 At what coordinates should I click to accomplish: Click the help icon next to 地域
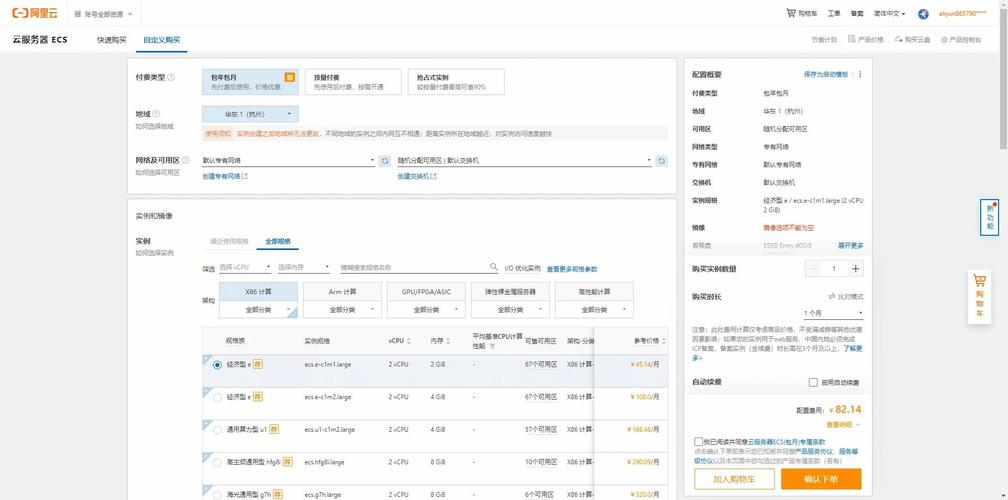click(156, 114)
